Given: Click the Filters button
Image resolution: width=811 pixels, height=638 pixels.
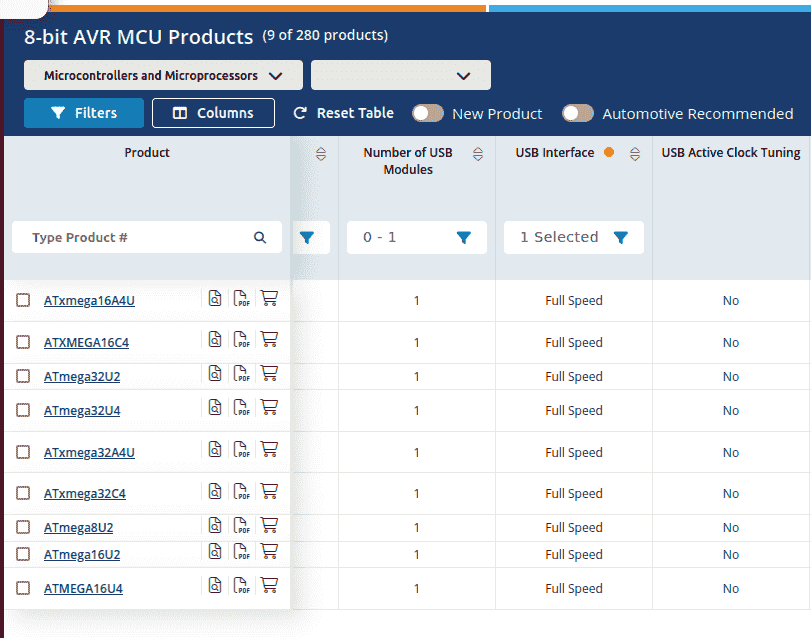Looking at the screenshot, I should (x=84, y=113).
